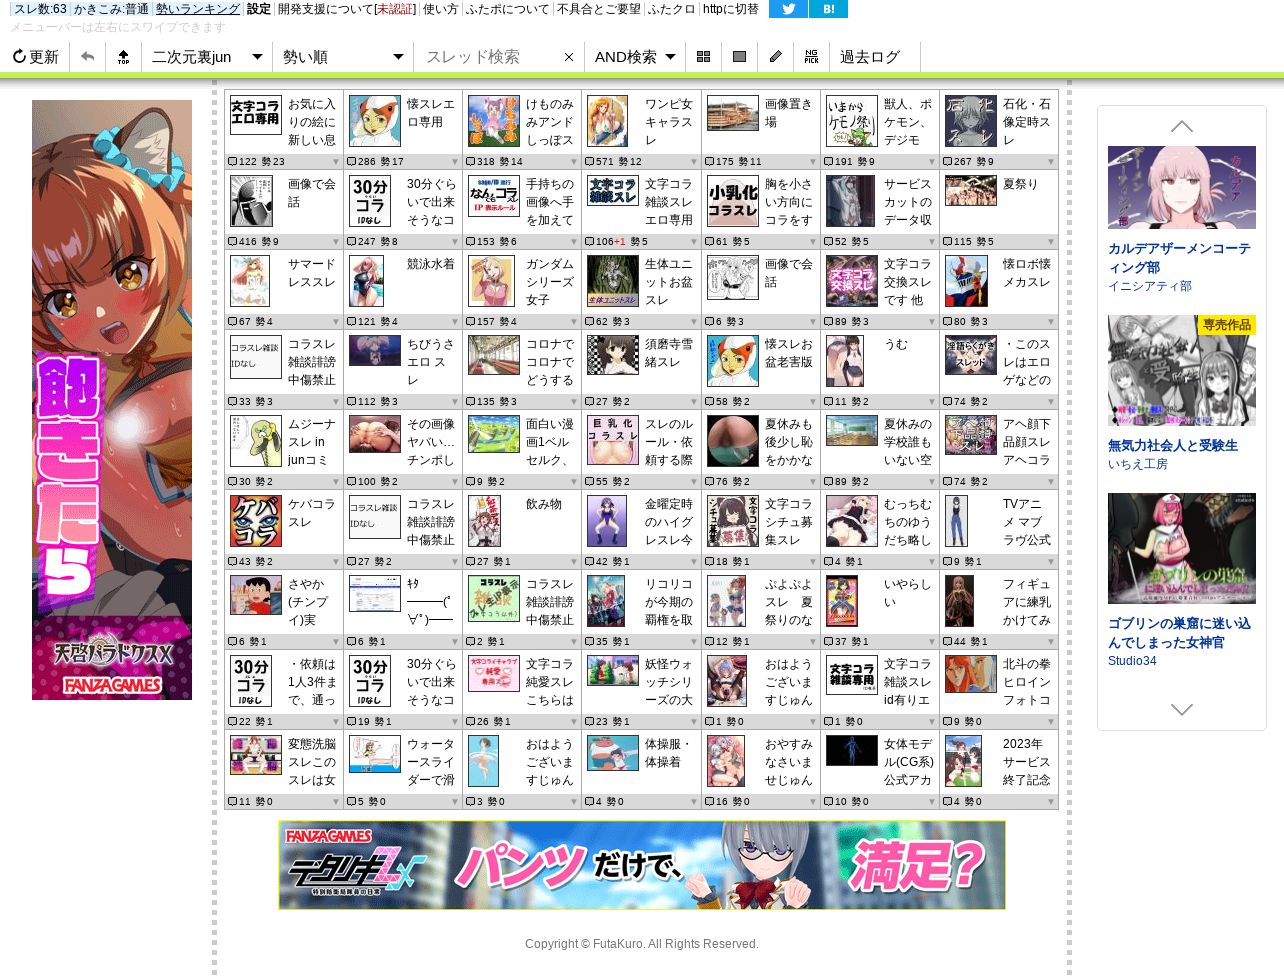Open thread text リコリコが今期の覇権を取

(x=669, y=602)
